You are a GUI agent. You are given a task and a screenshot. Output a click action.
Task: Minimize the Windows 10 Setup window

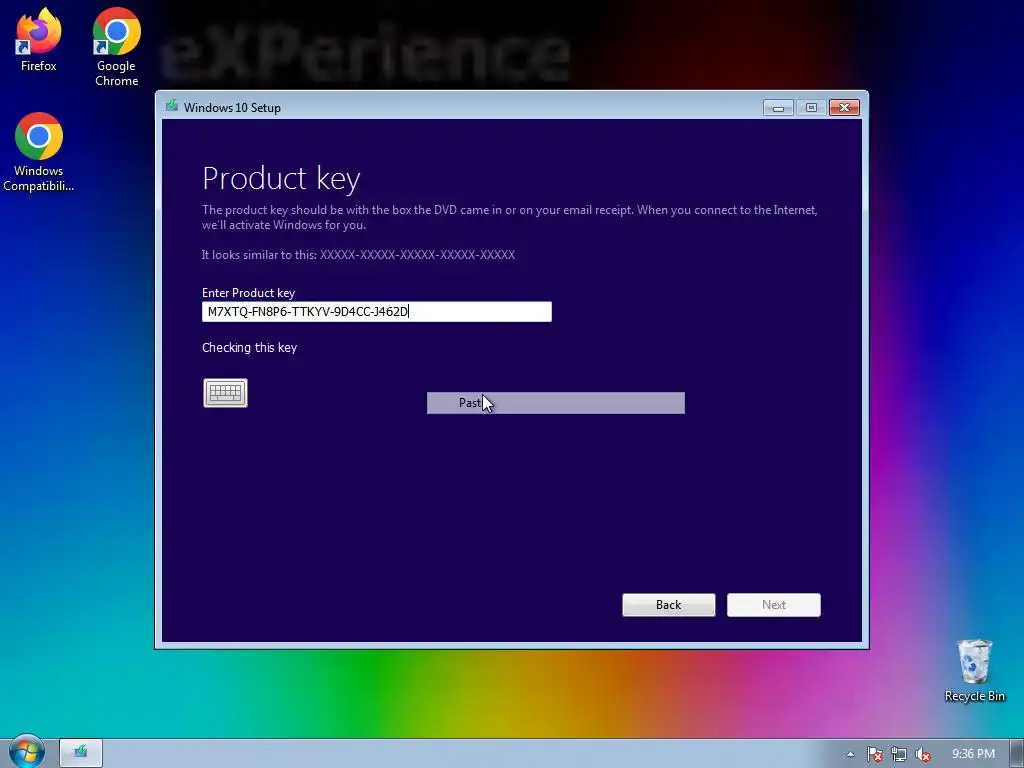778,108
